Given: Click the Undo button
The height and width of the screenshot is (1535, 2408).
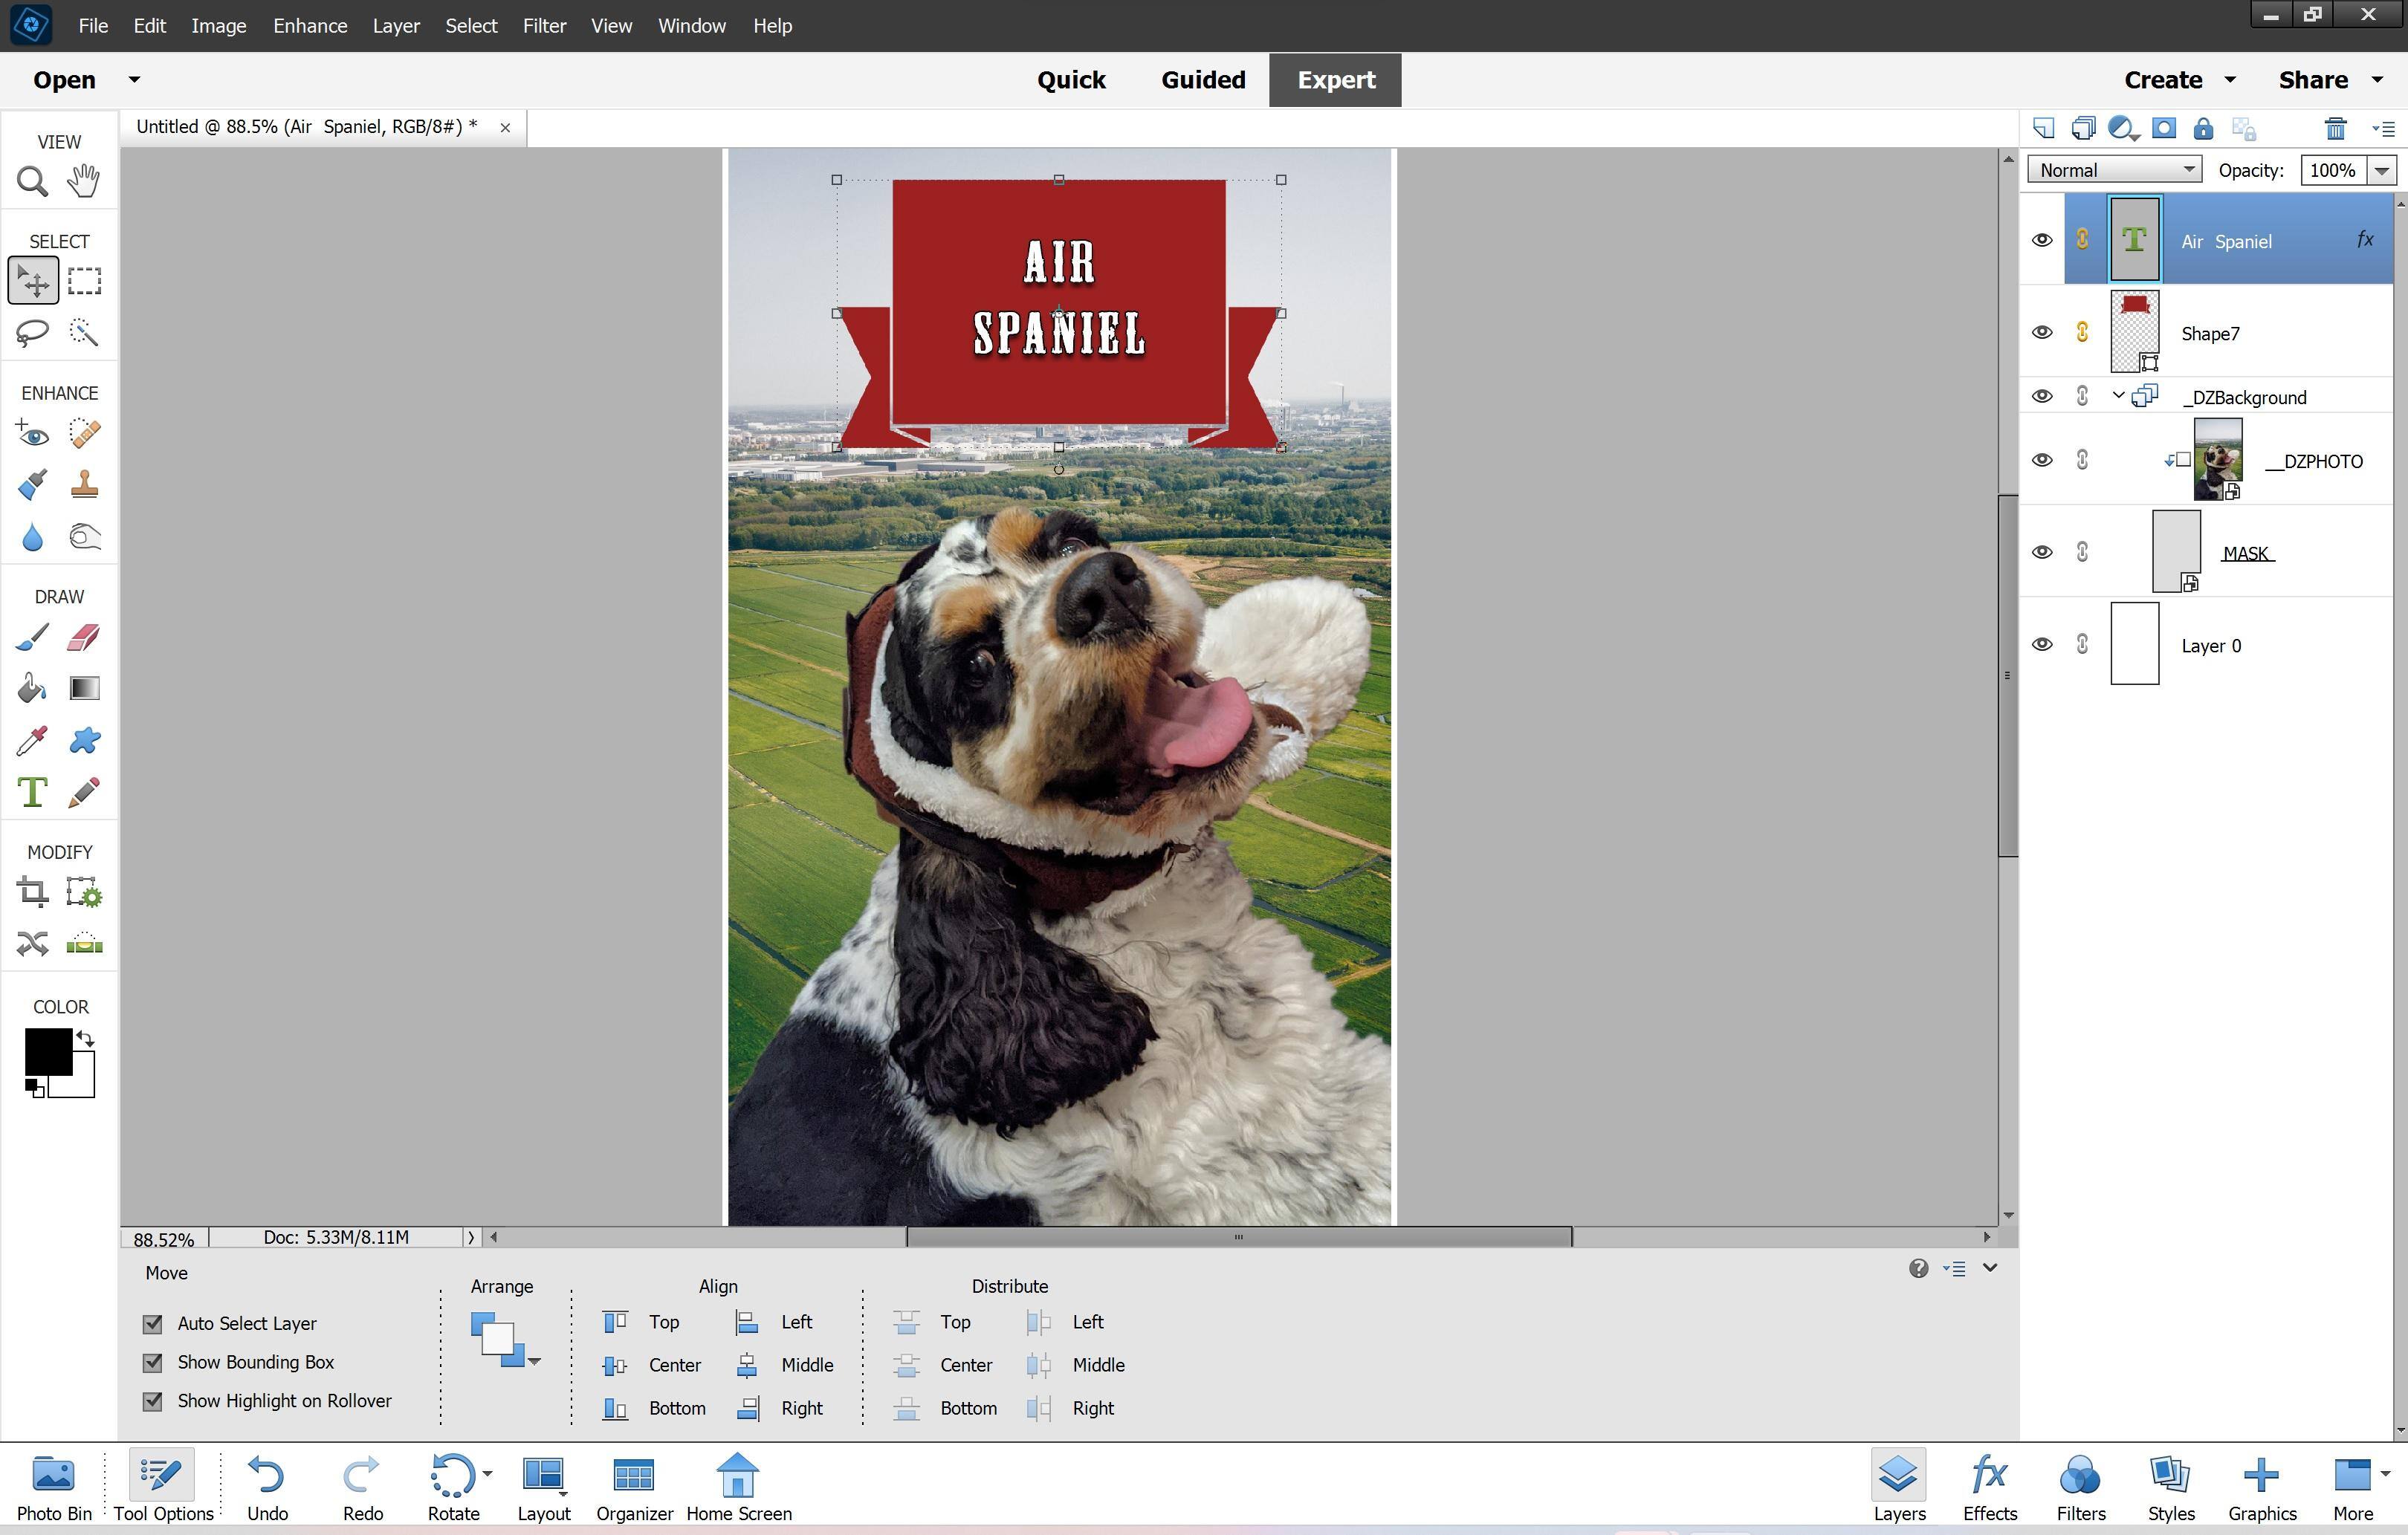Looking at the screenshot, I should coord(267,1487).
